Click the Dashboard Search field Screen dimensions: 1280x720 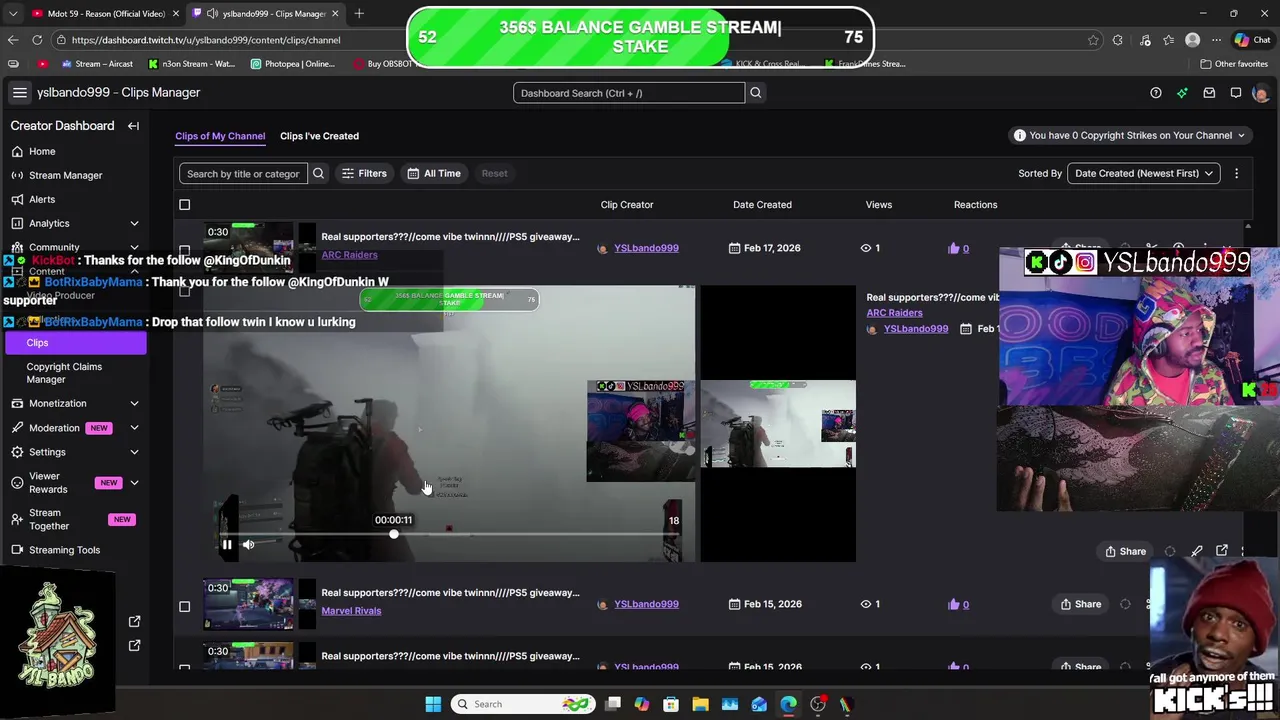(x=629, y=93)
